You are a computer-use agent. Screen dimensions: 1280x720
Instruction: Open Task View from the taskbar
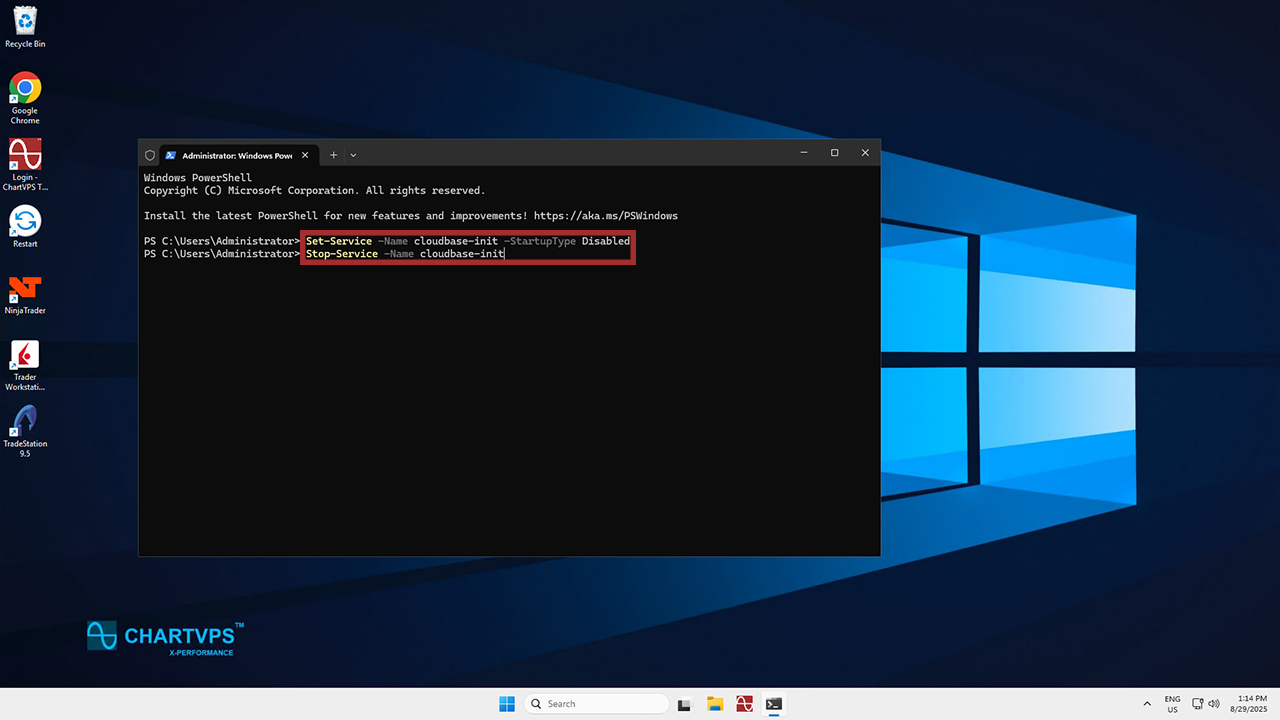coord(685,704)
